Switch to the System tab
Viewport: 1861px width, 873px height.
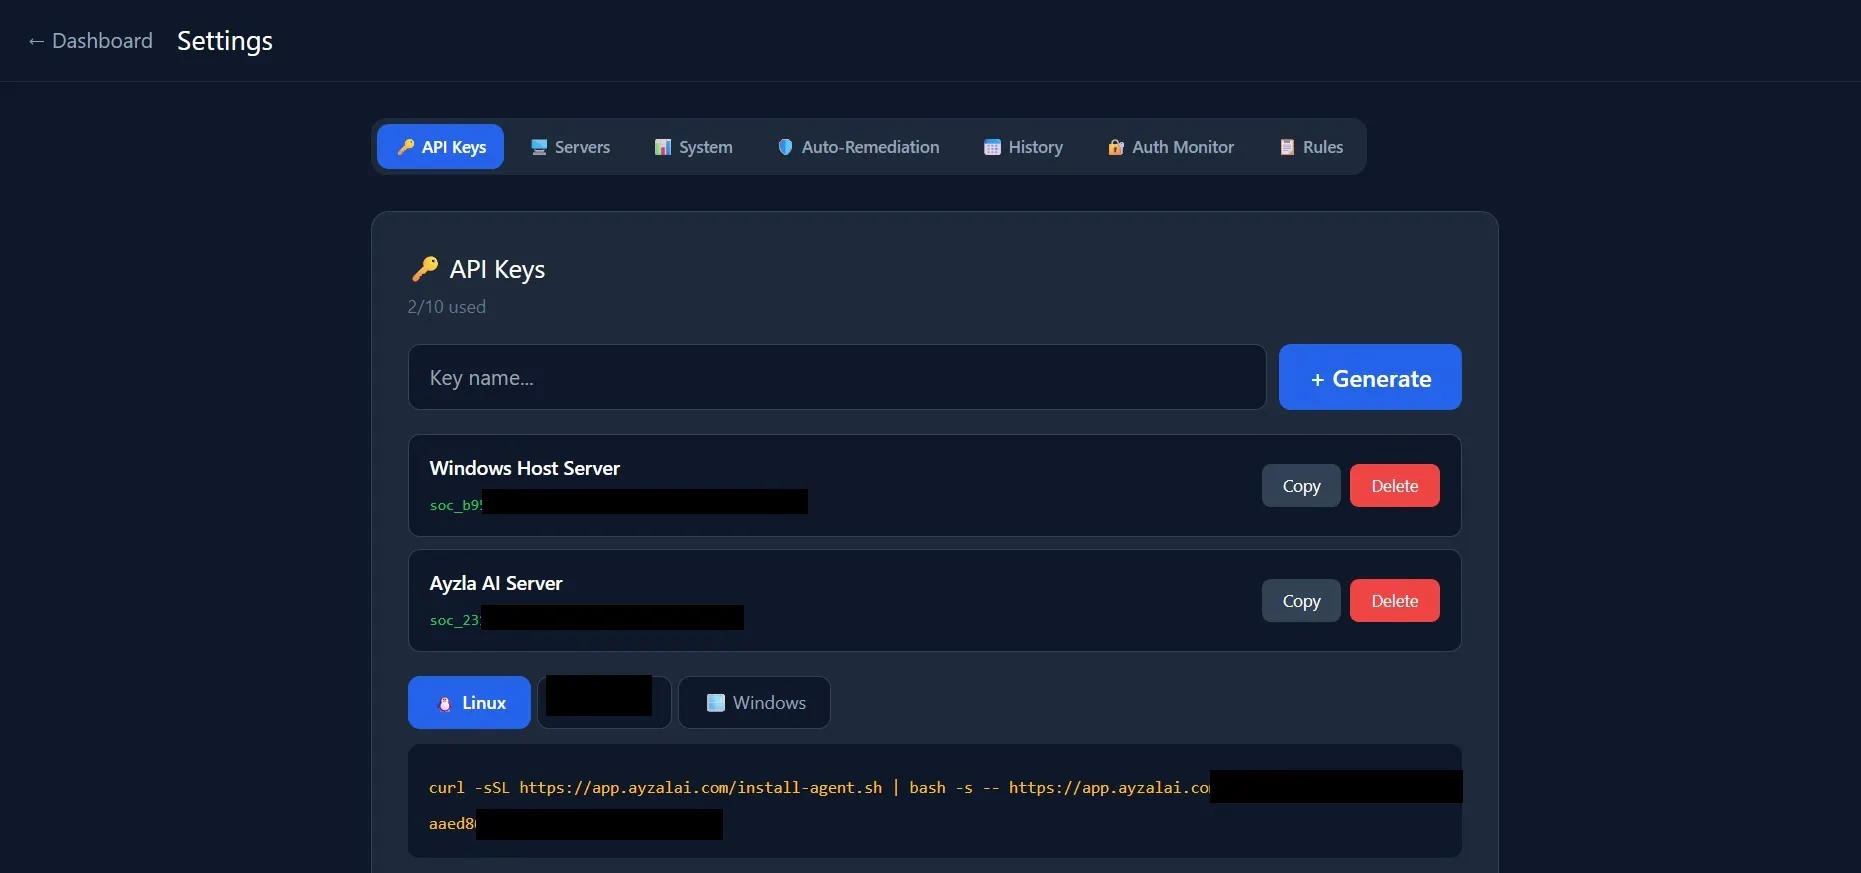click(693, 147)
